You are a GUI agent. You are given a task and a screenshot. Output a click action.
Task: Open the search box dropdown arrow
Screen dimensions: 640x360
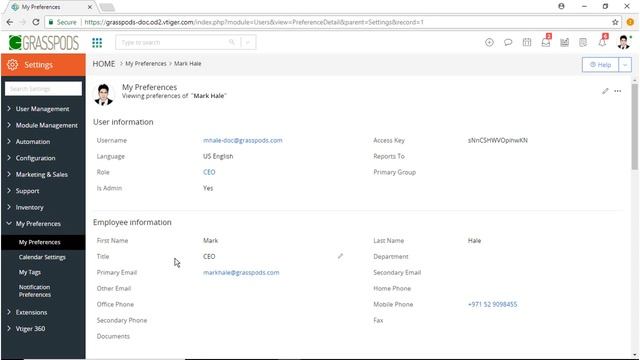tap(248, 42)
